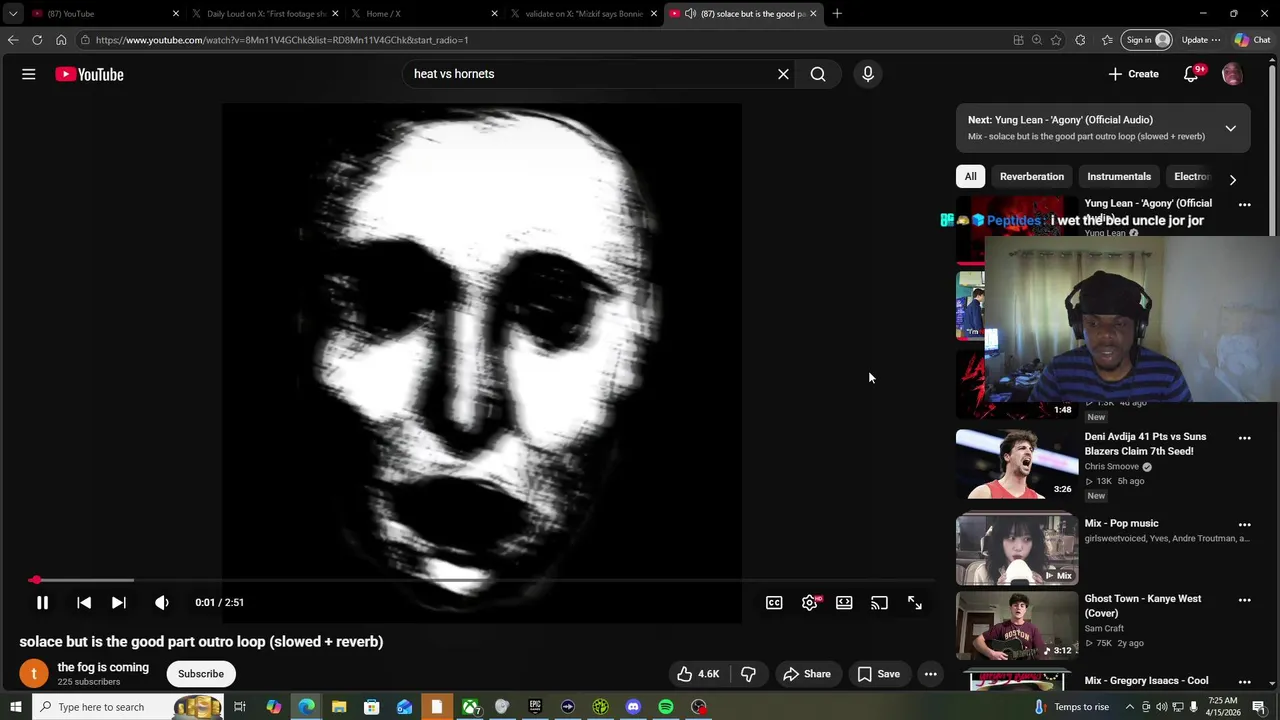Open File Explorer from the taskbar
The width and height of the screenshot is (1280, 720).
point(339,707)
